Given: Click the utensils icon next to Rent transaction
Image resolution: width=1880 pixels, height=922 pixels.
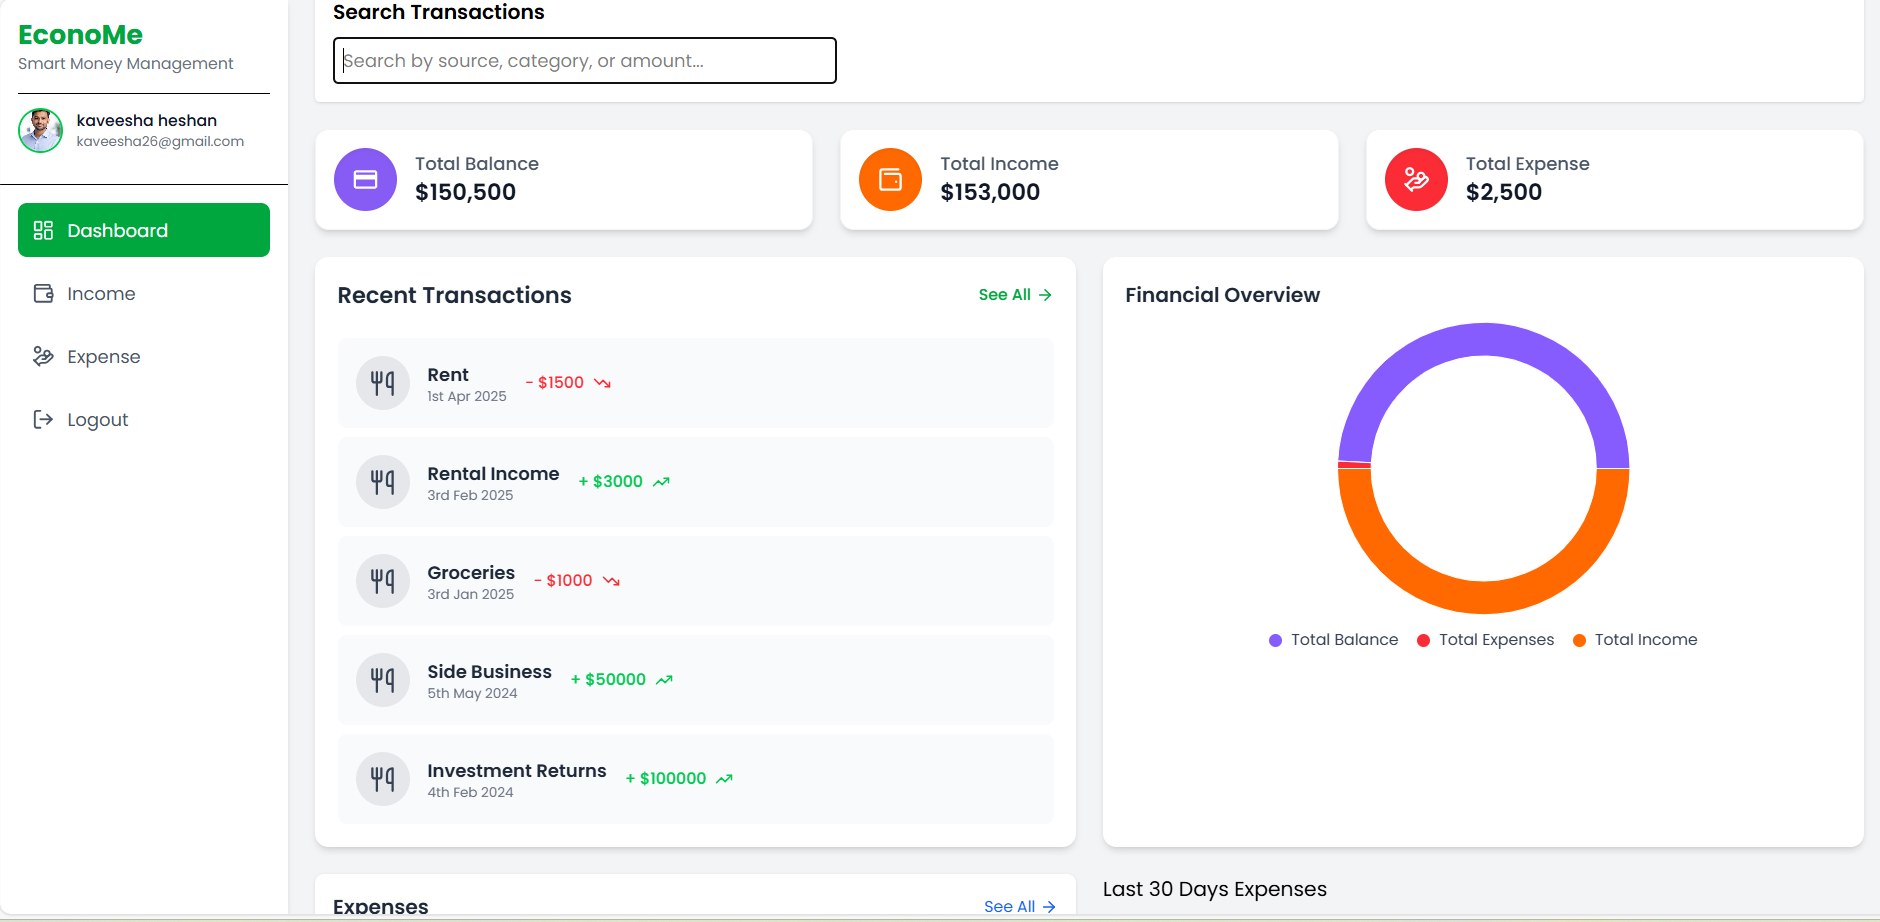Looking at the screenshot, I should (382, 382).
